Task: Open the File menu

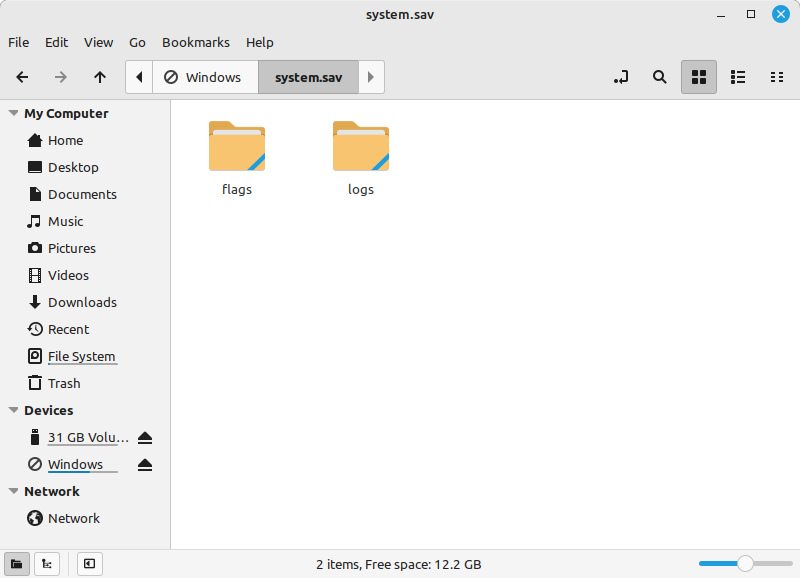Action: tap(18, 42)
